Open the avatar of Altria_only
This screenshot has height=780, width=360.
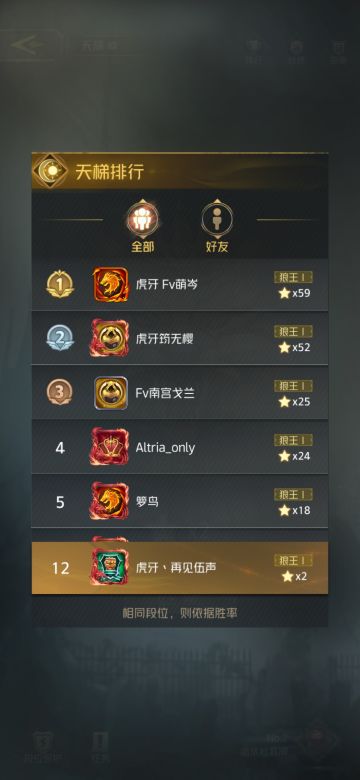[x=109, y=447]
